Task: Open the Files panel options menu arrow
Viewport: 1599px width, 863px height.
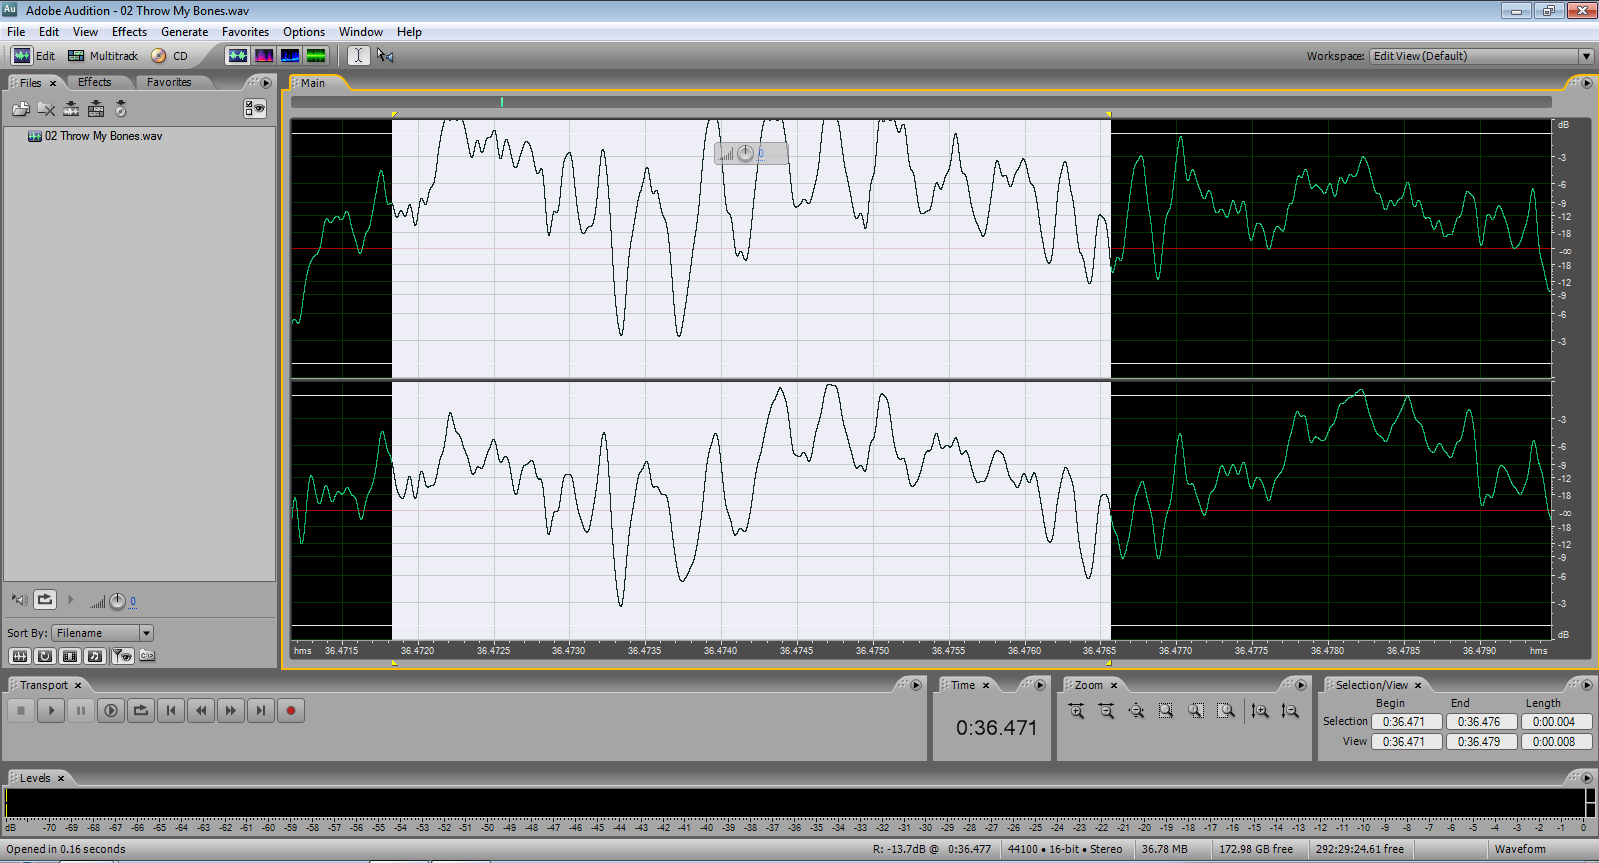Action: pyautogui.click(x=266, y=83)
